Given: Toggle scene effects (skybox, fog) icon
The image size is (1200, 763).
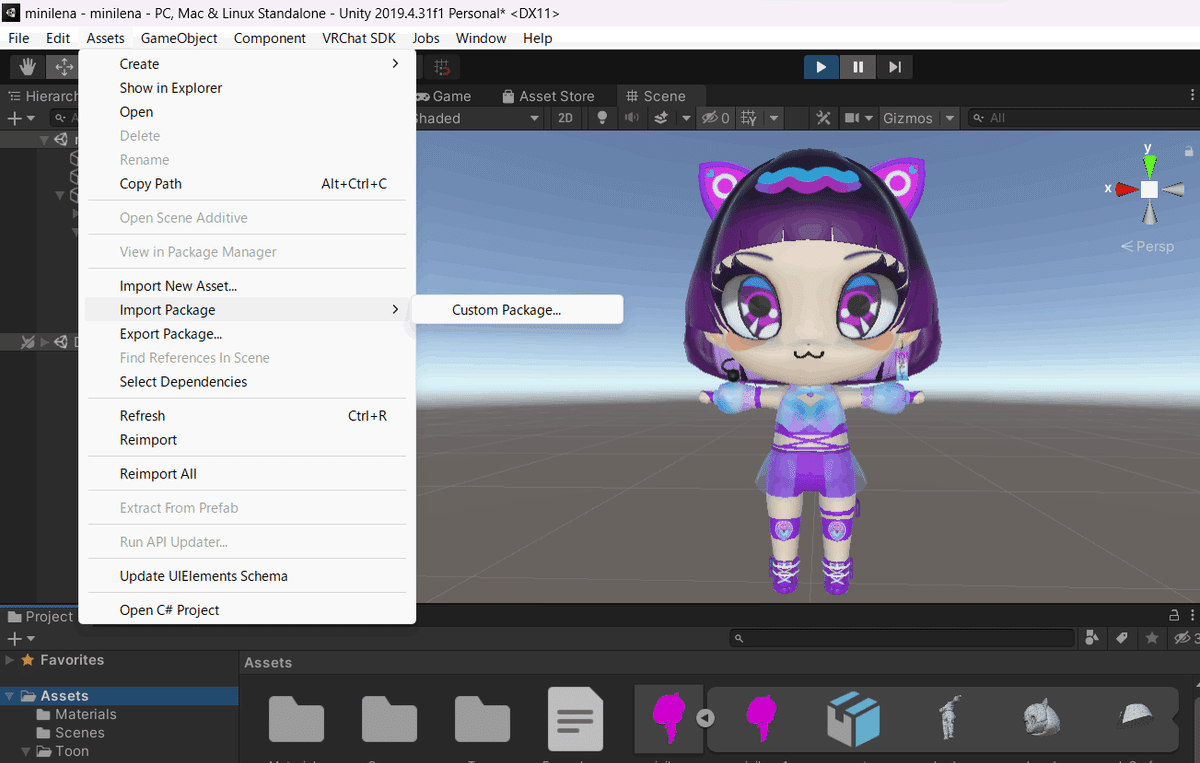Looking at the screenshot, I should 660,118.
